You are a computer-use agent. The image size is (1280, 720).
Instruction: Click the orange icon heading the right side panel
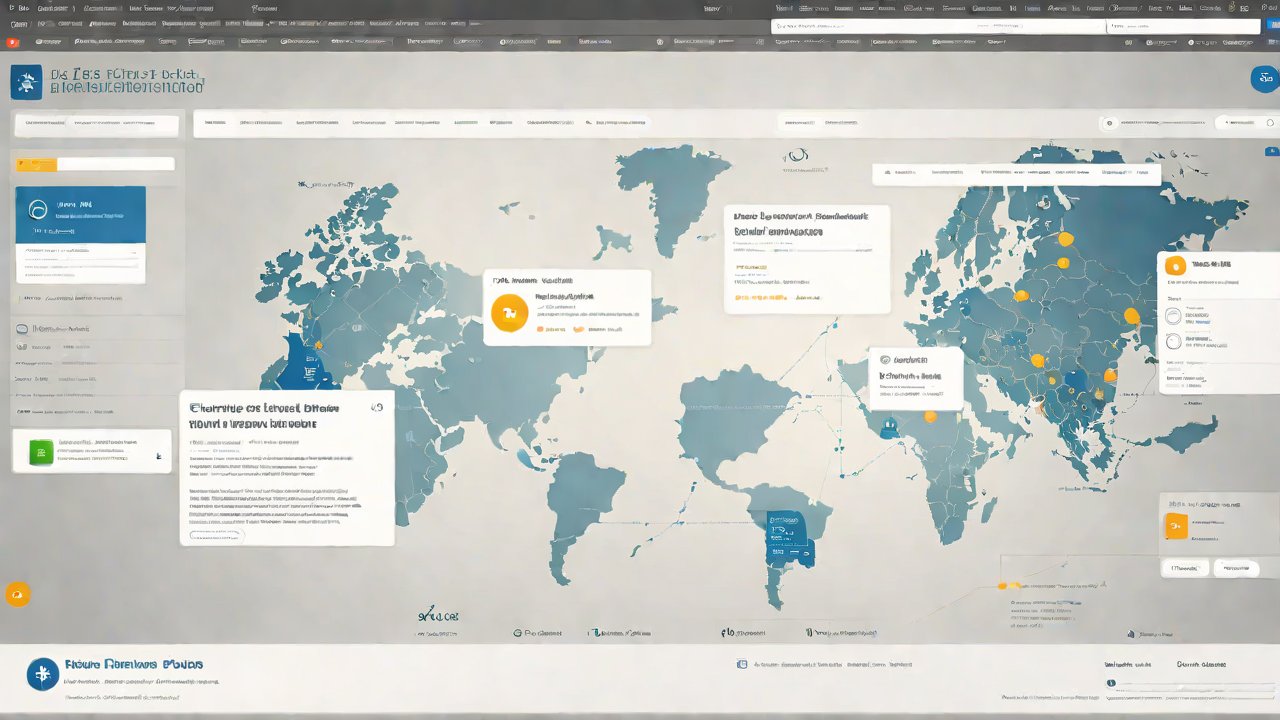[x=1175, y=265]
